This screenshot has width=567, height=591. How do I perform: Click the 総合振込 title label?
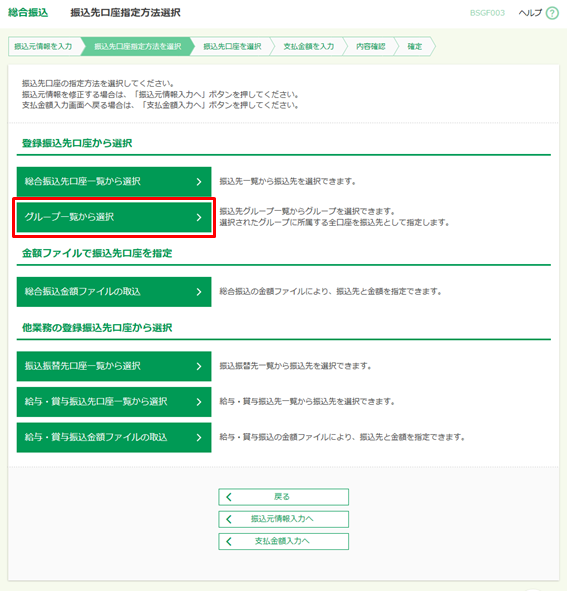(x=28, y=13)
